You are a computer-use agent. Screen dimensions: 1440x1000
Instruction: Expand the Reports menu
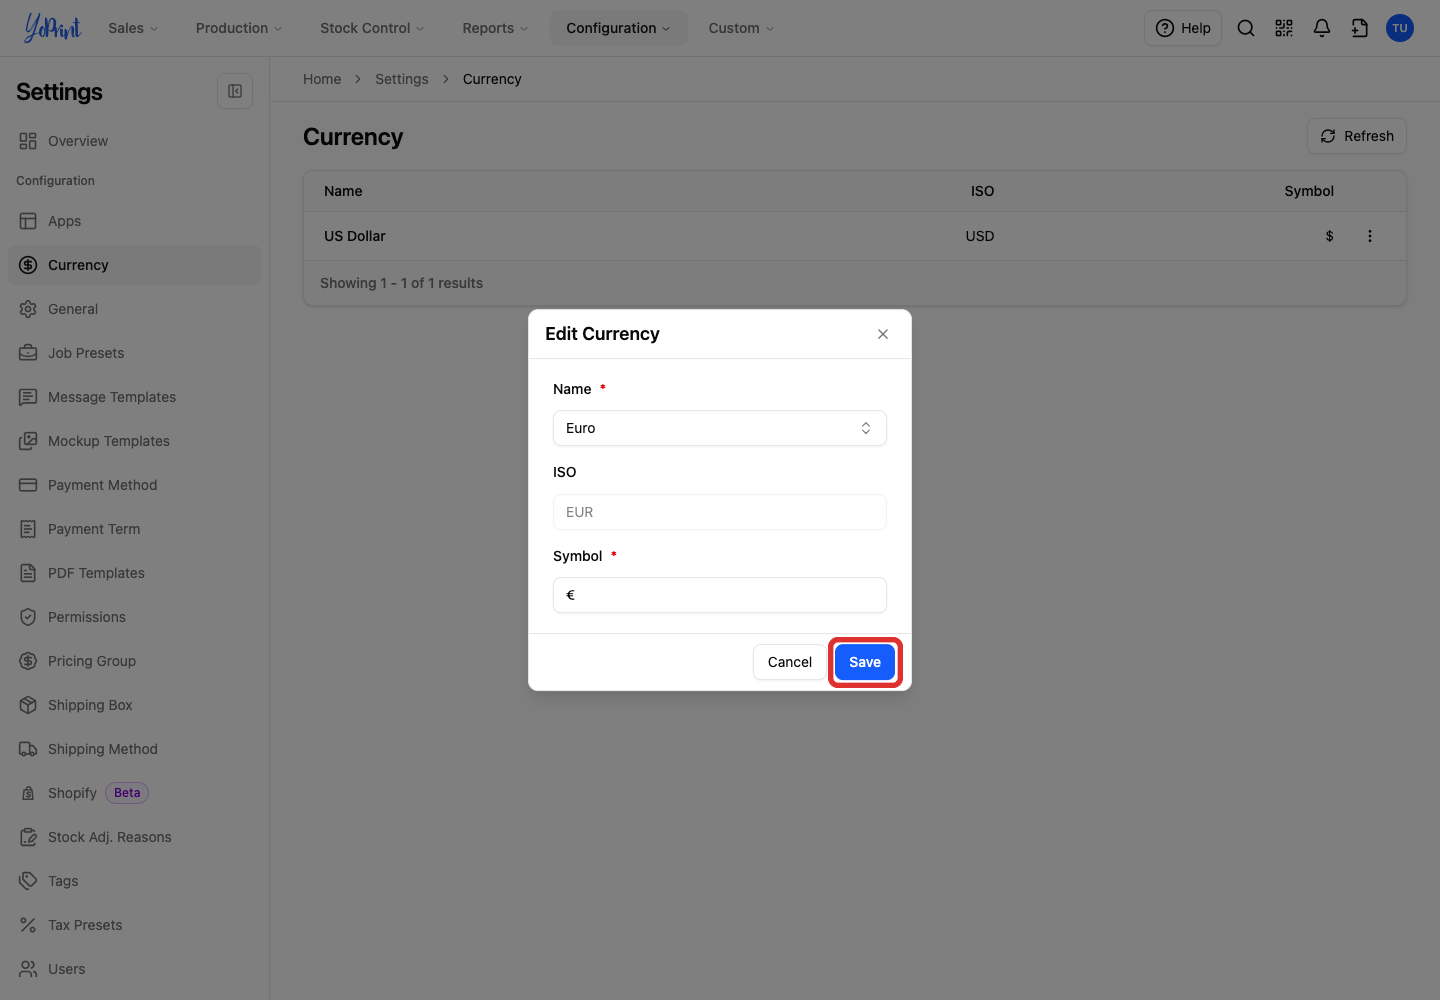click(x=495, y=28)
